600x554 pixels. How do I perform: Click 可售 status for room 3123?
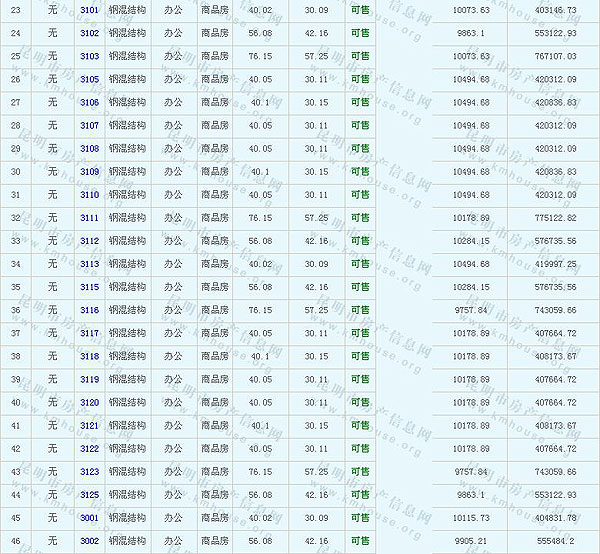[360, 471]
